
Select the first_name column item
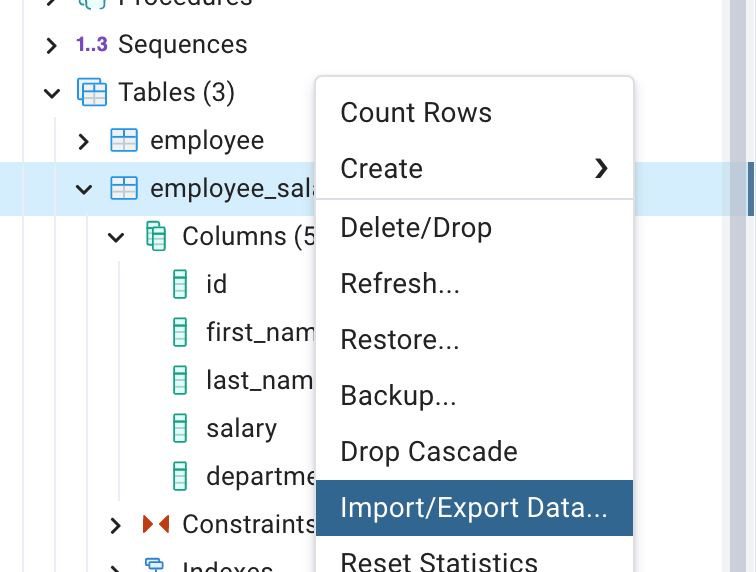(x=260, y=332)
